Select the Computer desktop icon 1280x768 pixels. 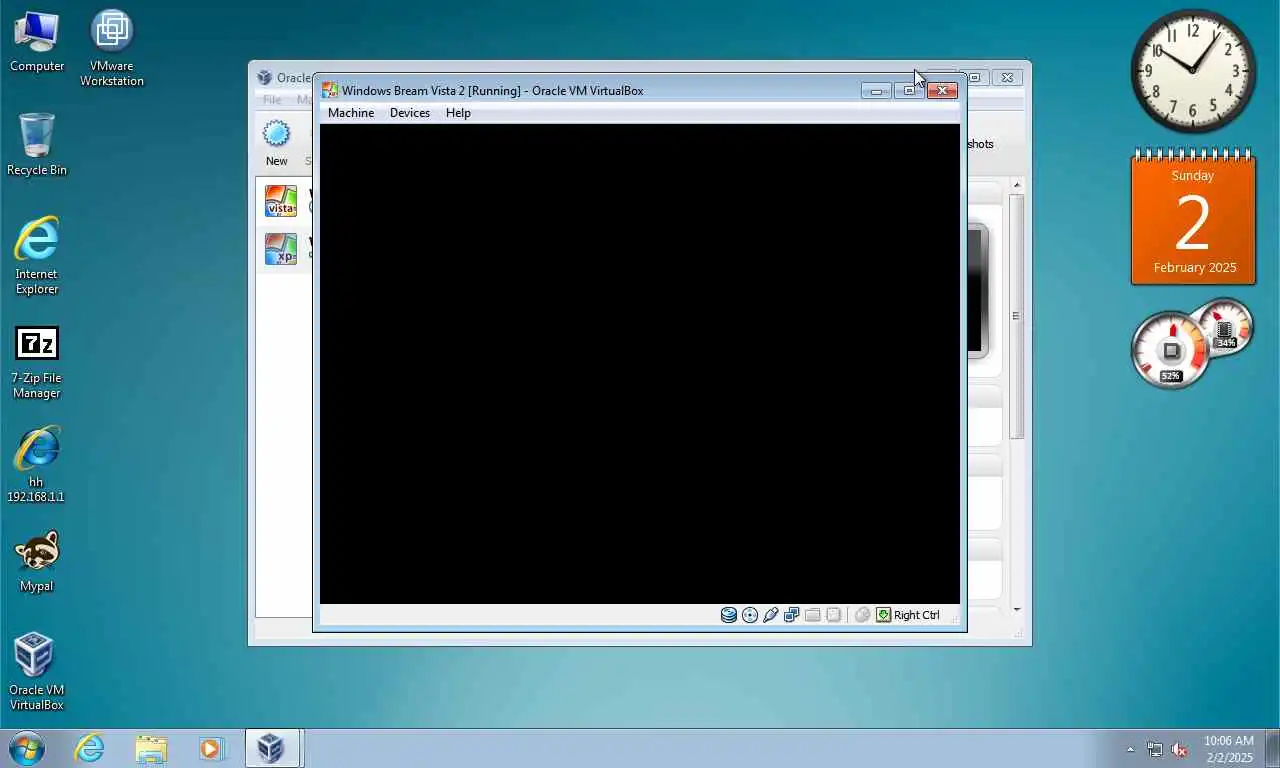pos(37,42)
